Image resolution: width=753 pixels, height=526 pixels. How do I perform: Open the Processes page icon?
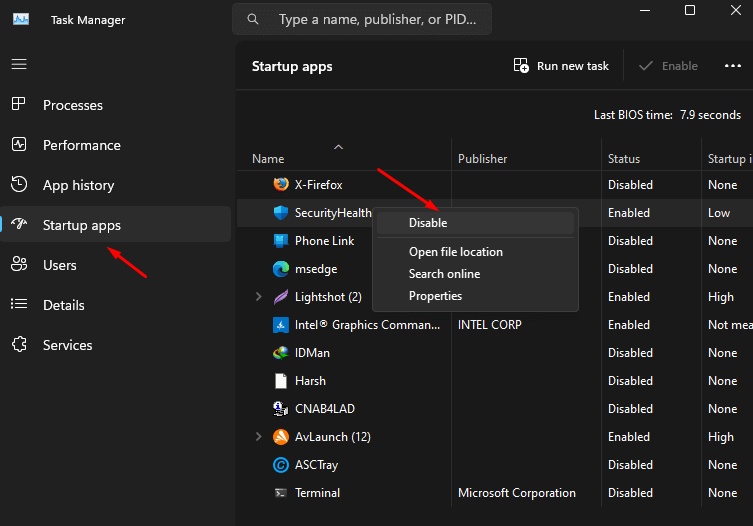tap(18, 105)
